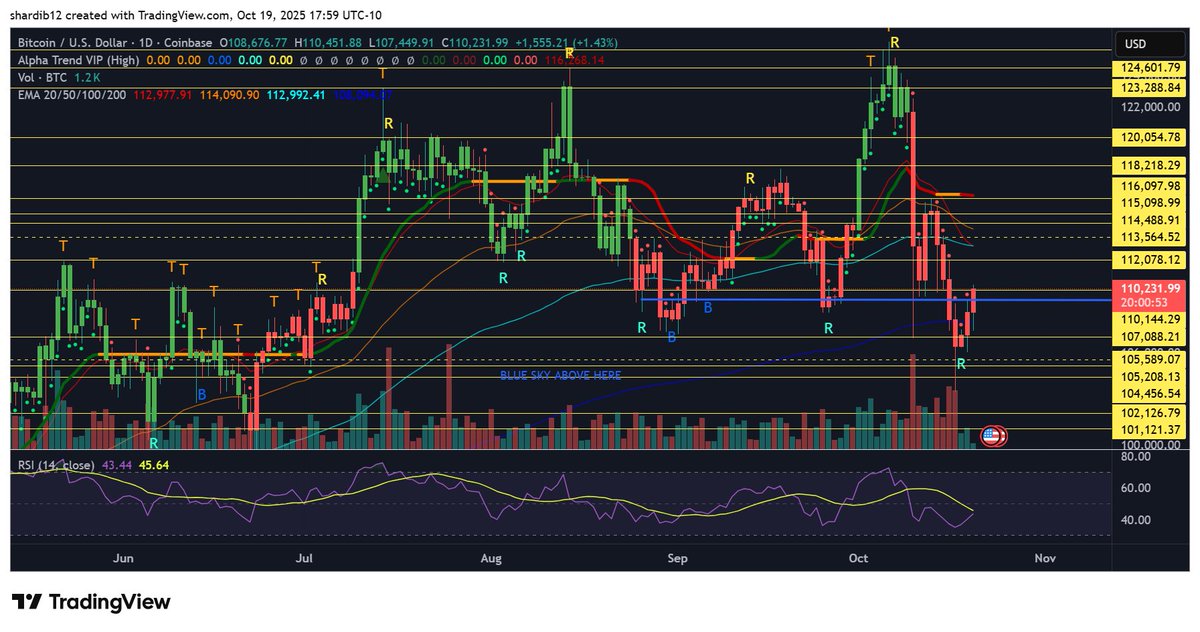
Task: Select the BLUE SKY ABOVE HERE text annotation
Action: (x=560, y=375)
